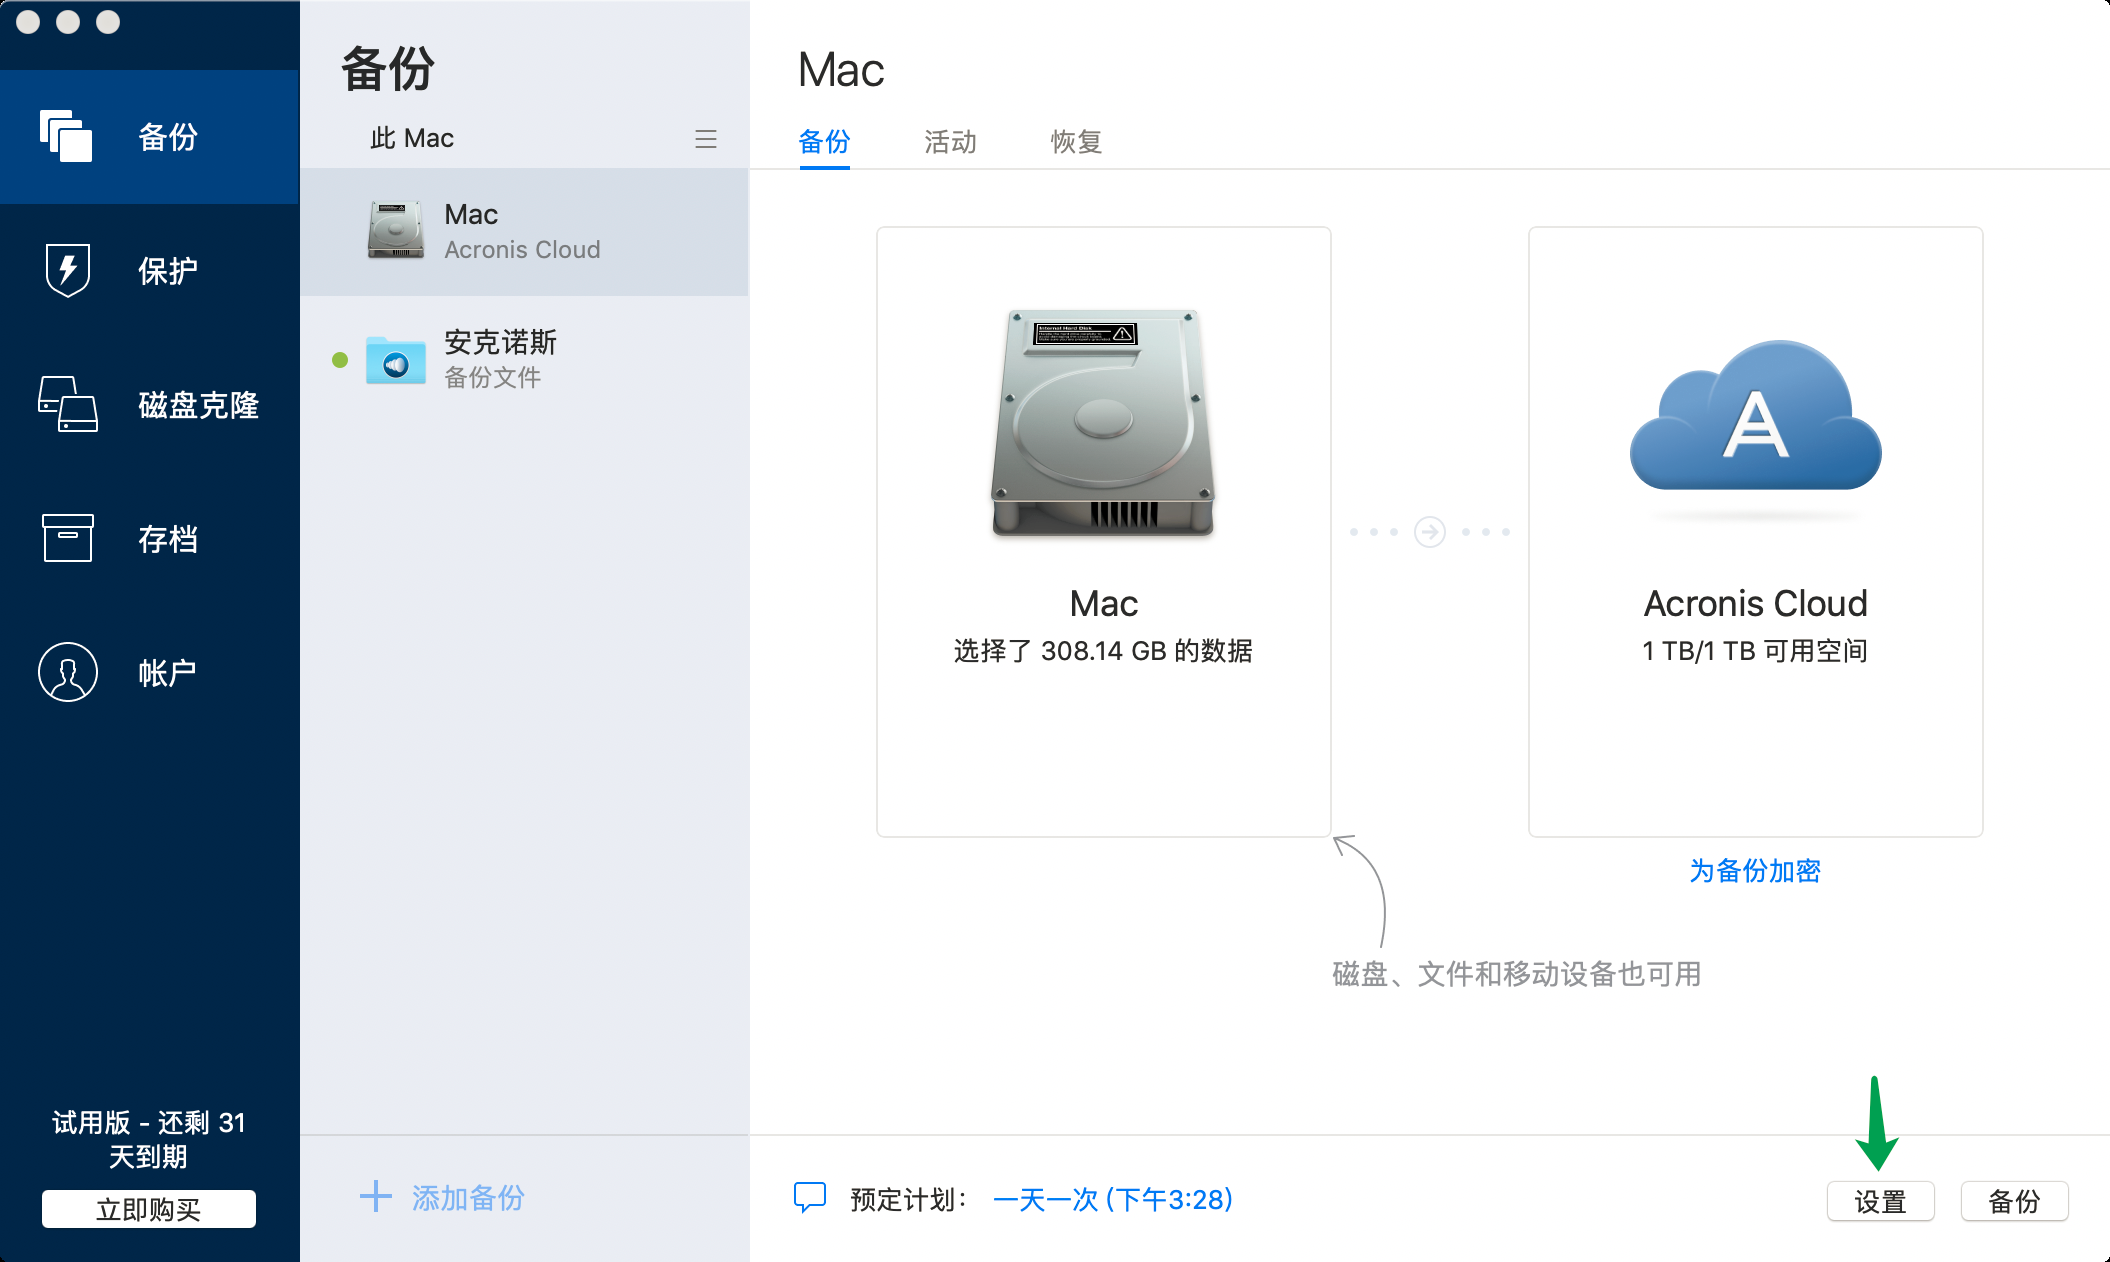Click the arrow icon between source and destination
The width and height of the screenshot is (2110, 1262).
pyautogui.click(x=1430, y=532)
